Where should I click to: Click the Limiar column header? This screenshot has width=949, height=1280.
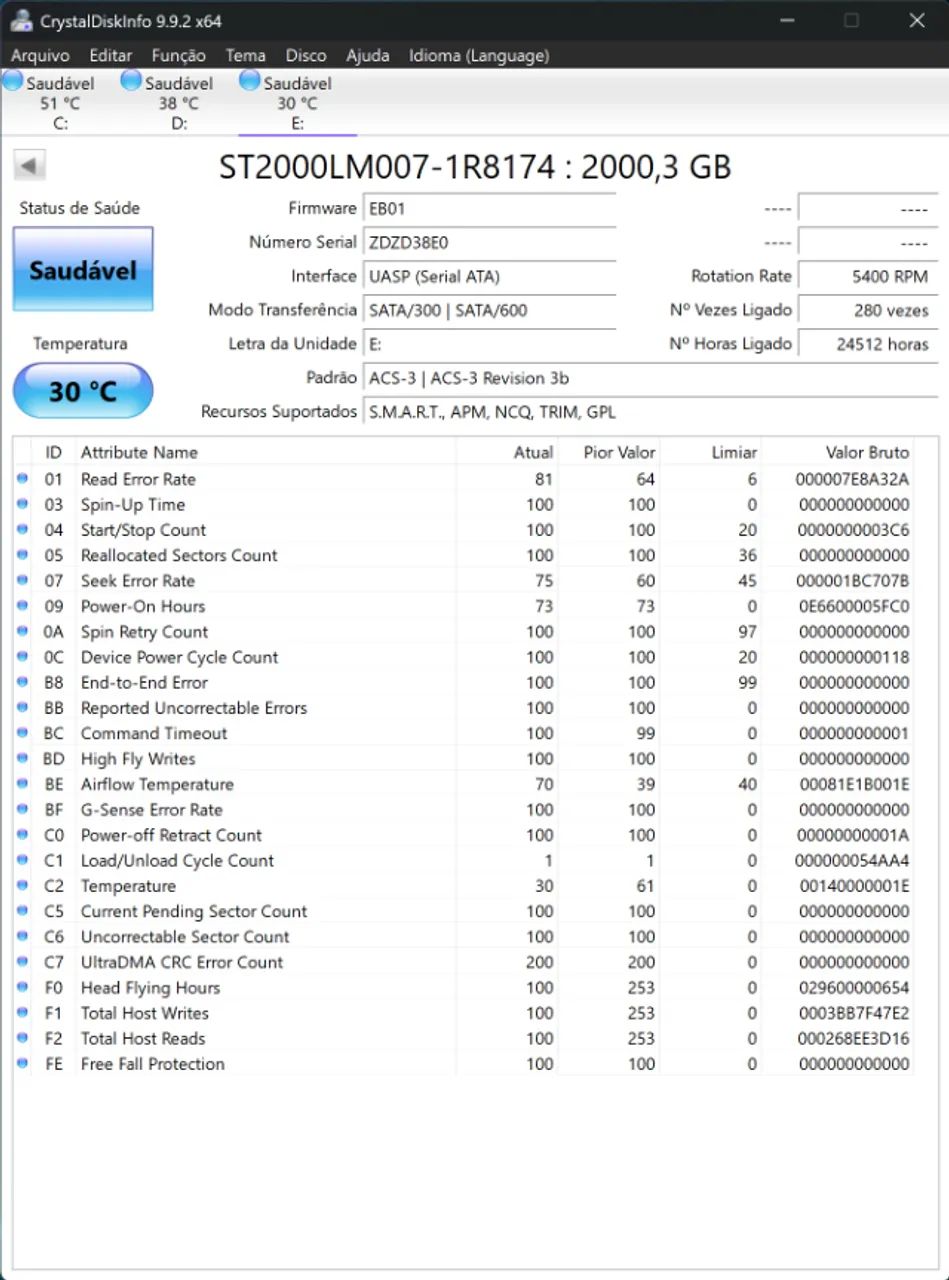711,453
